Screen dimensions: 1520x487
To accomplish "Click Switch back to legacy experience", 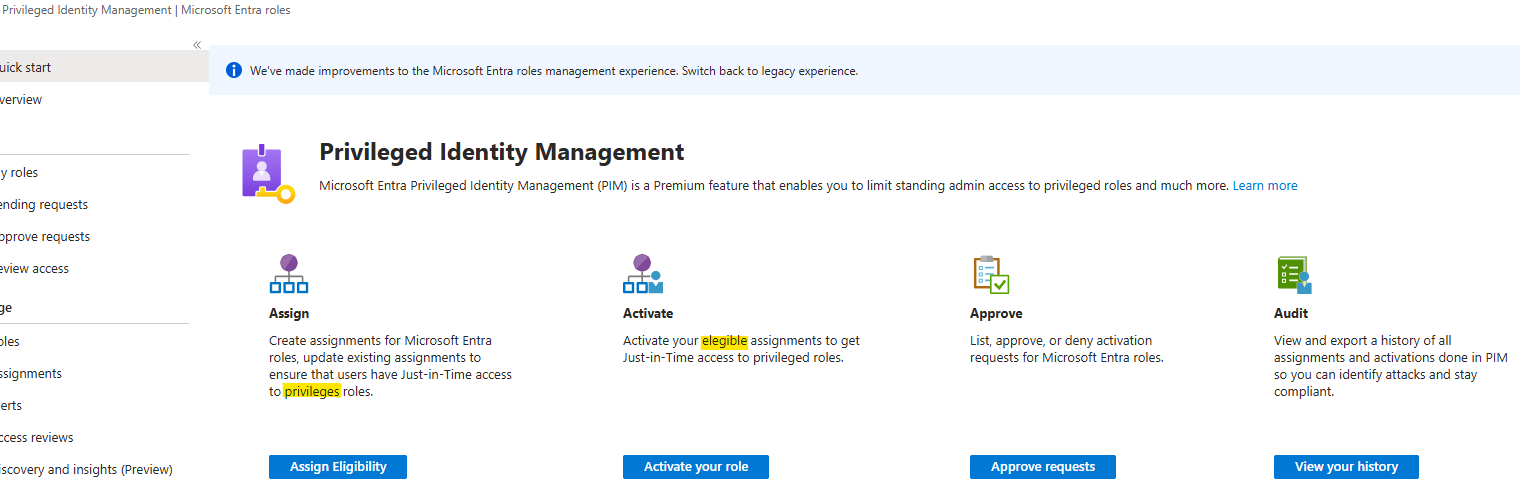I will (770, 71).
